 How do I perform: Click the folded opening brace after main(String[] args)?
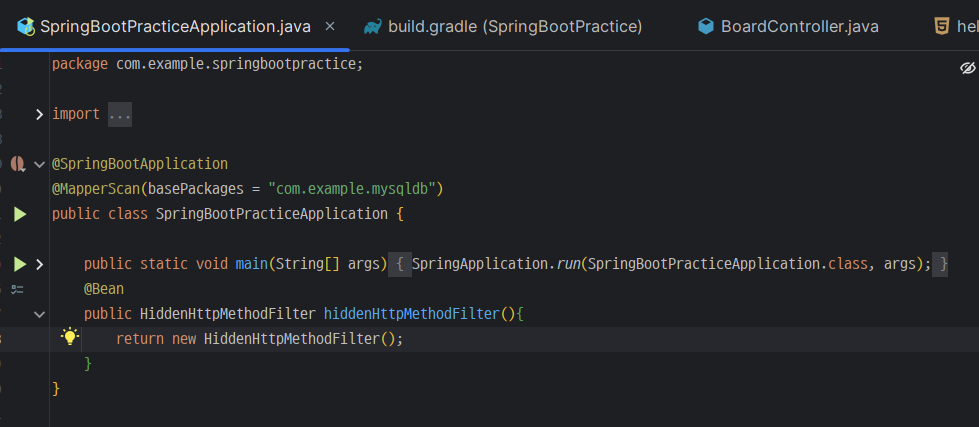[400, 264]
